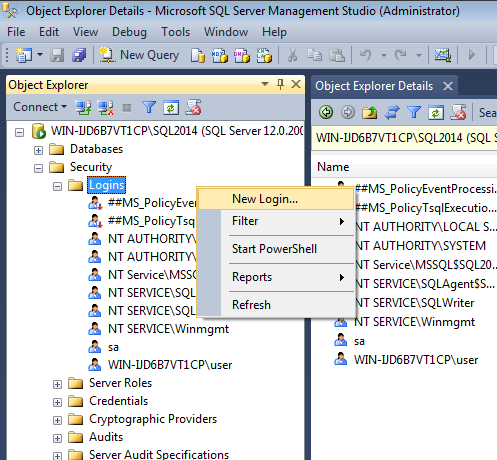The image size is (497, 460).
Task: Expand the Audits folder
Action: point(57,438)
